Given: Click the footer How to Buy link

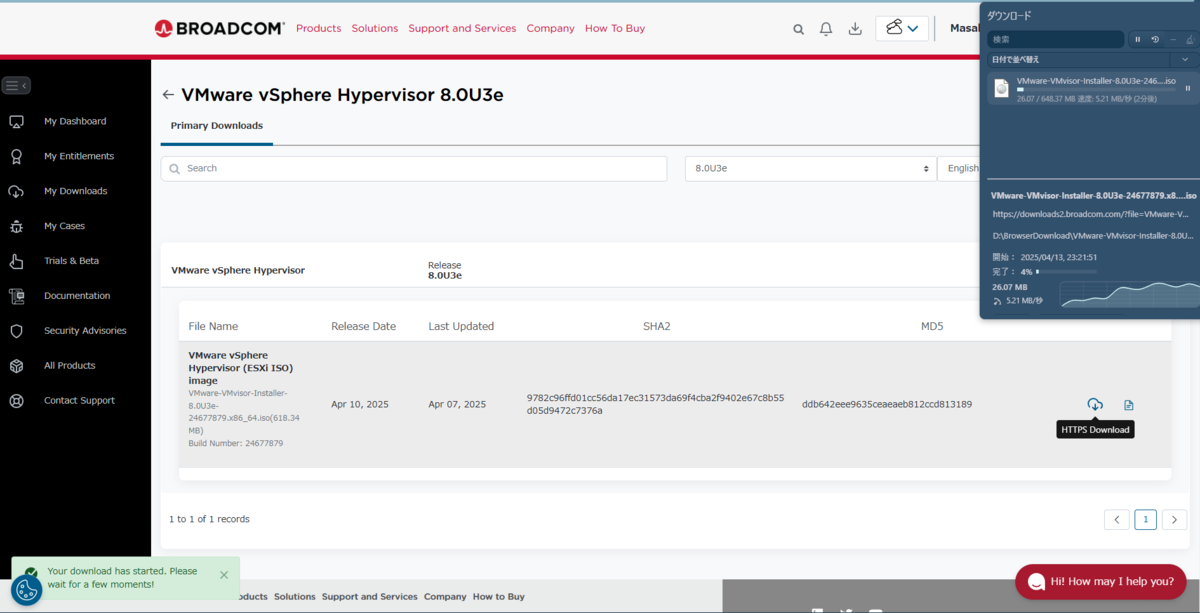Looking at the screenshot, I should click(499, 597).
